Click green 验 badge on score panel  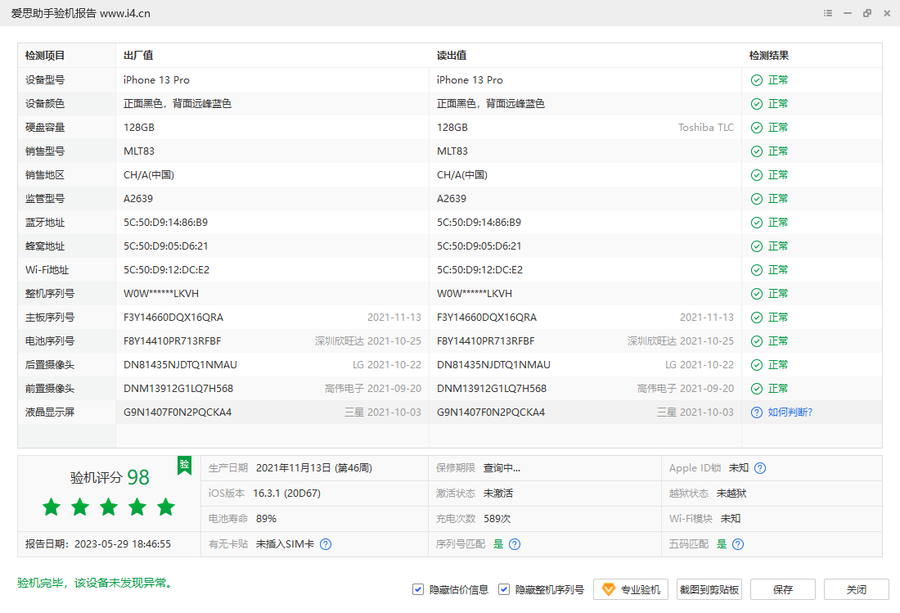pyautogui.click(x=184, y=464)
